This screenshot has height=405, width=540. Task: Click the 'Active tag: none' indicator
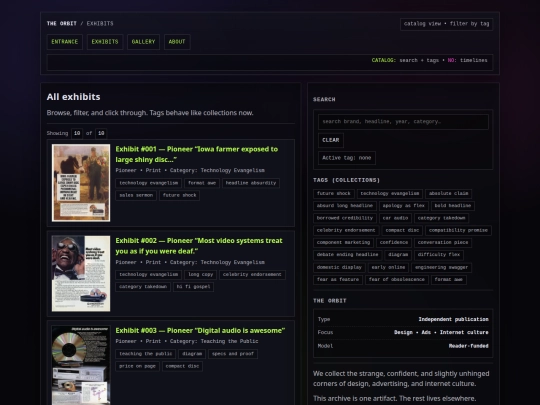pos(346,158)
